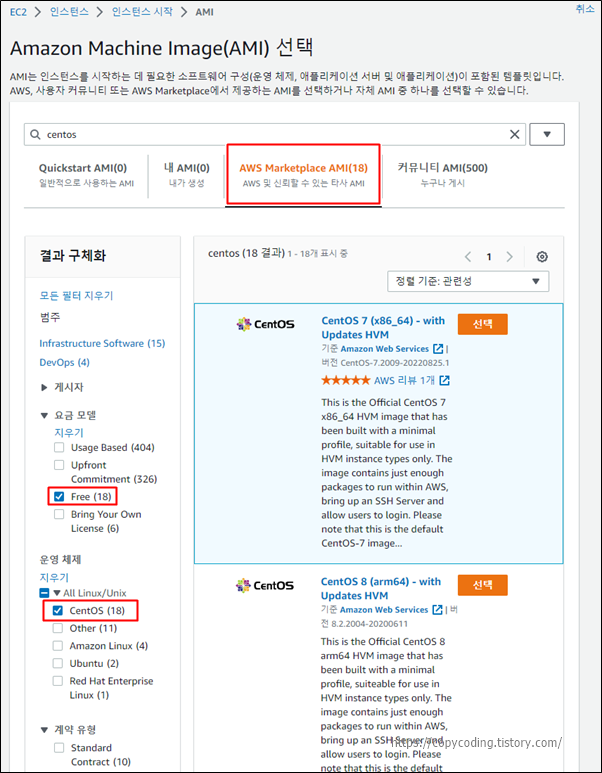602x773 pixels.
Task: Open the table settings gear icon
Action: coord(542,257)
